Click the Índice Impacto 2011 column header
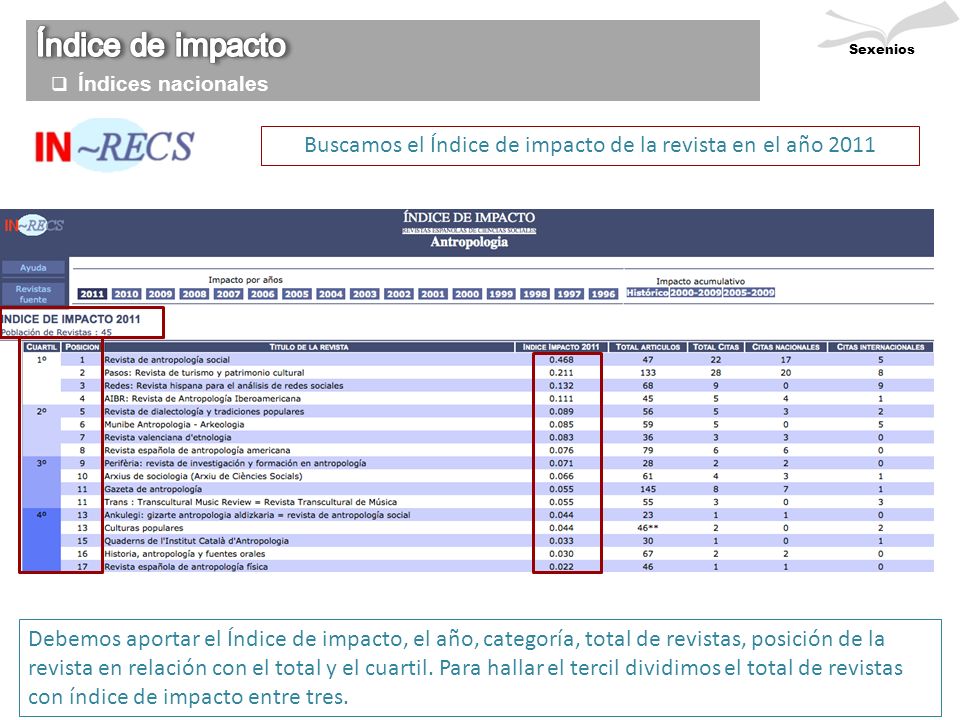The height and width of the screenshot is (720, 960). (561, 347)
